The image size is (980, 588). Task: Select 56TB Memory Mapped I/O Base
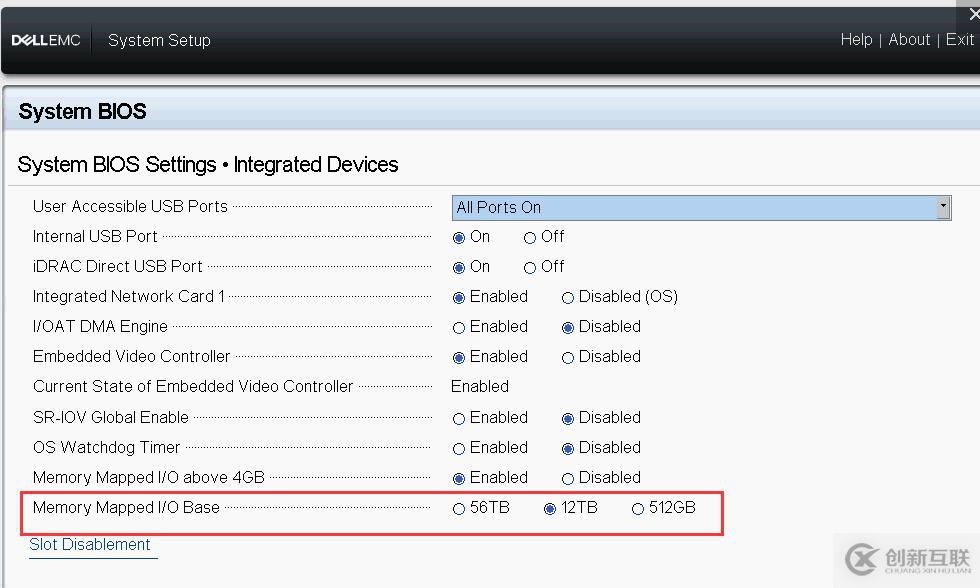tap(459, 509)
